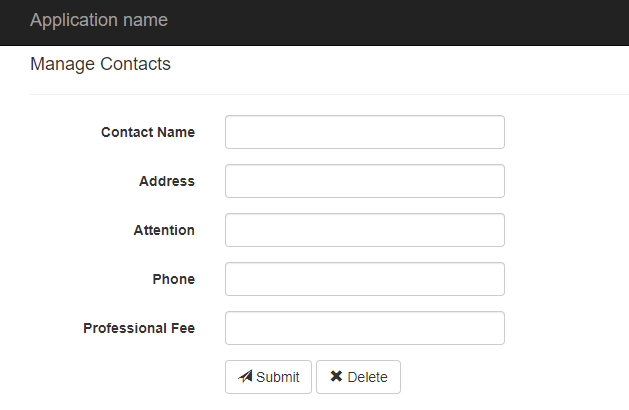Click into the Address input box
This screenshot has height=410, width=629.
point(364,181)
